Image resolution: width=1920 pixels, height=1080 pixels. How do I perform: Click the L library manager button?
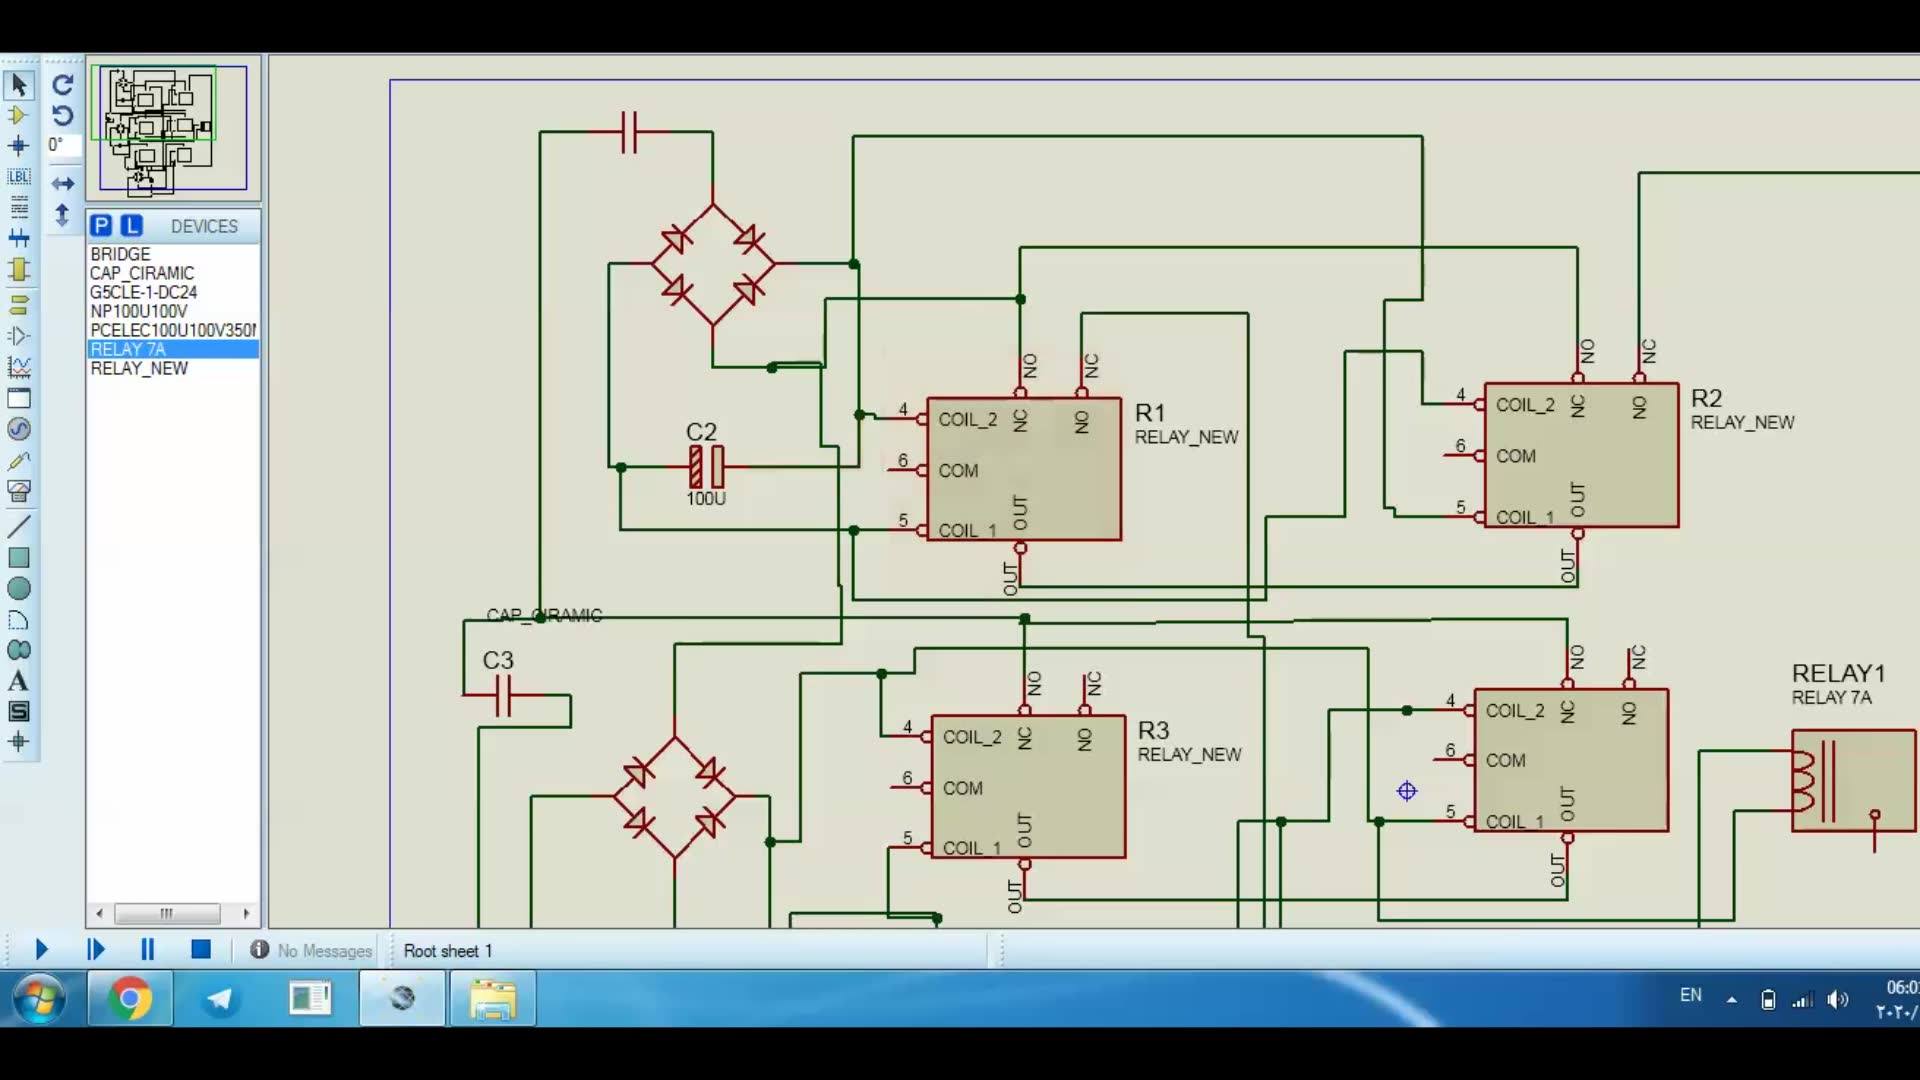[x=132, y=226]
